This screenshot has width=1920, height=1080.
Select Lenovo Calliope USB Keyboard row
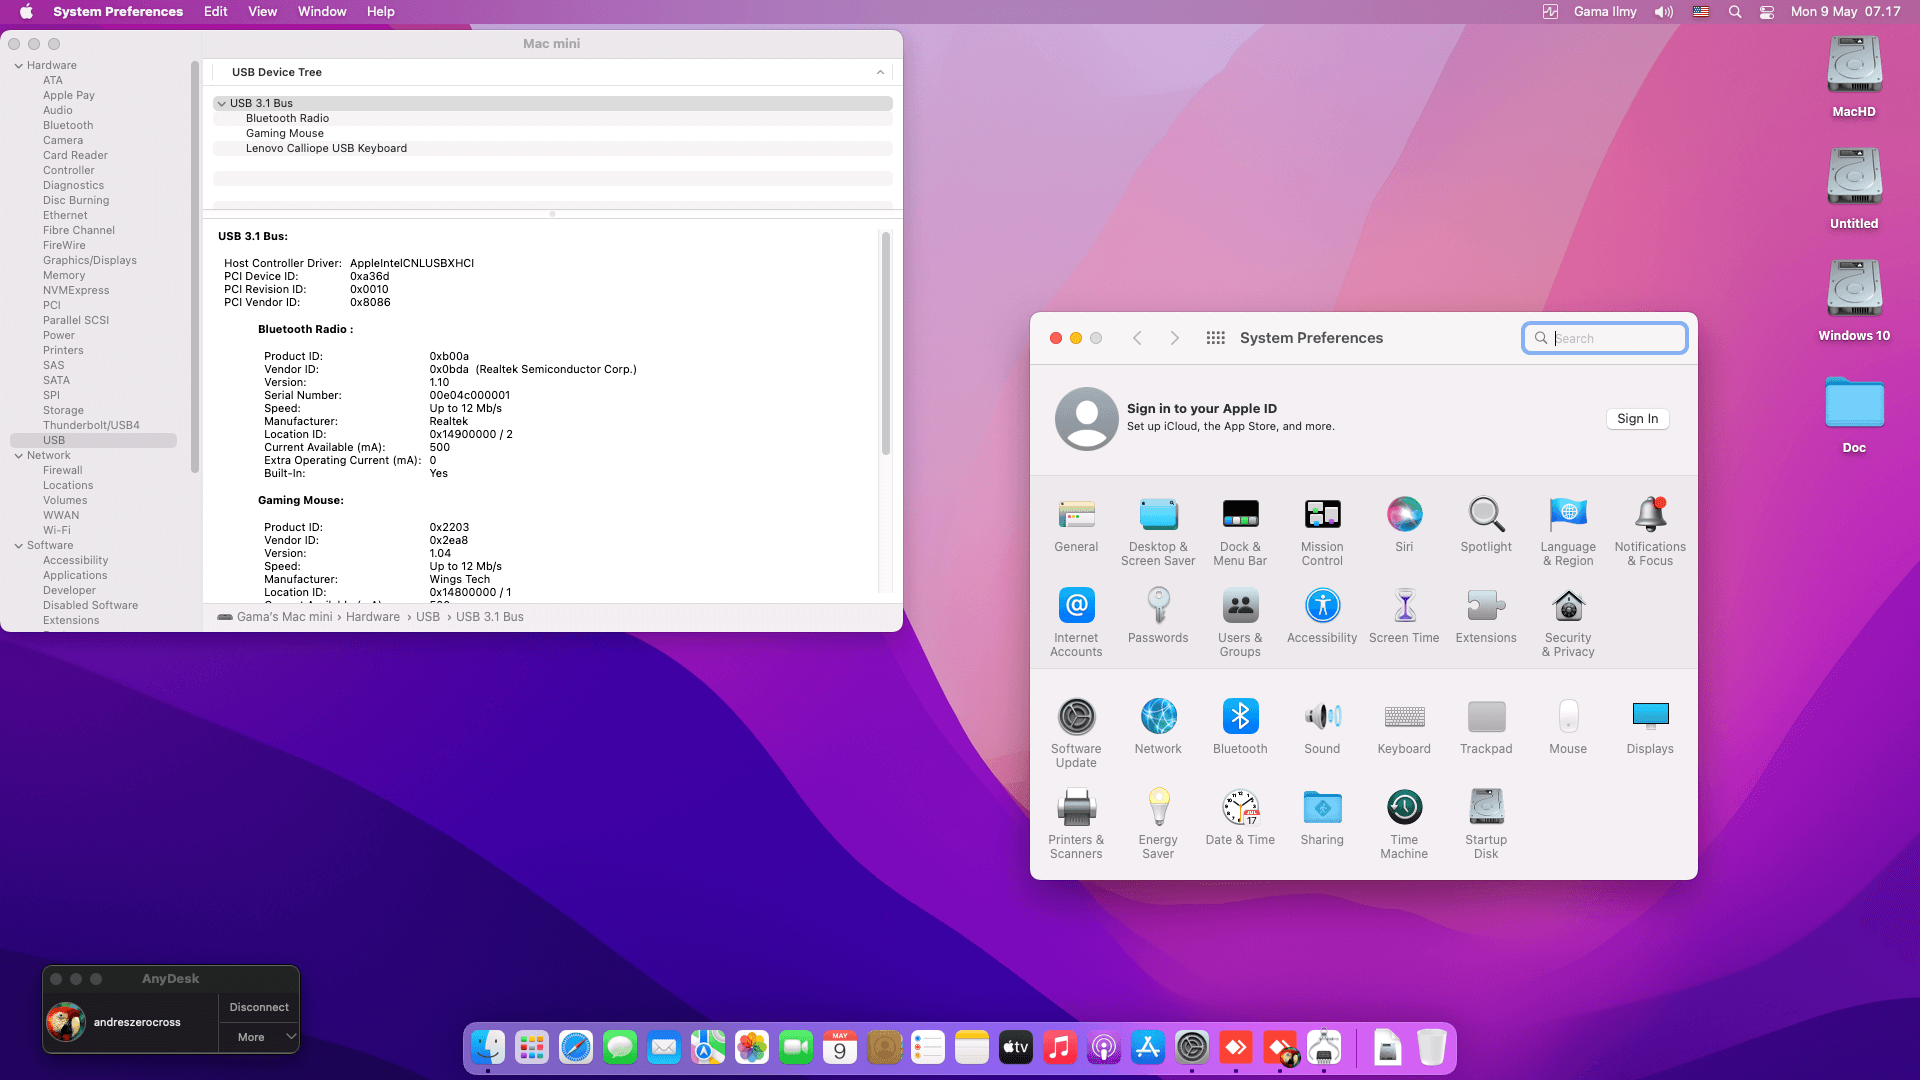coord(552,148)
